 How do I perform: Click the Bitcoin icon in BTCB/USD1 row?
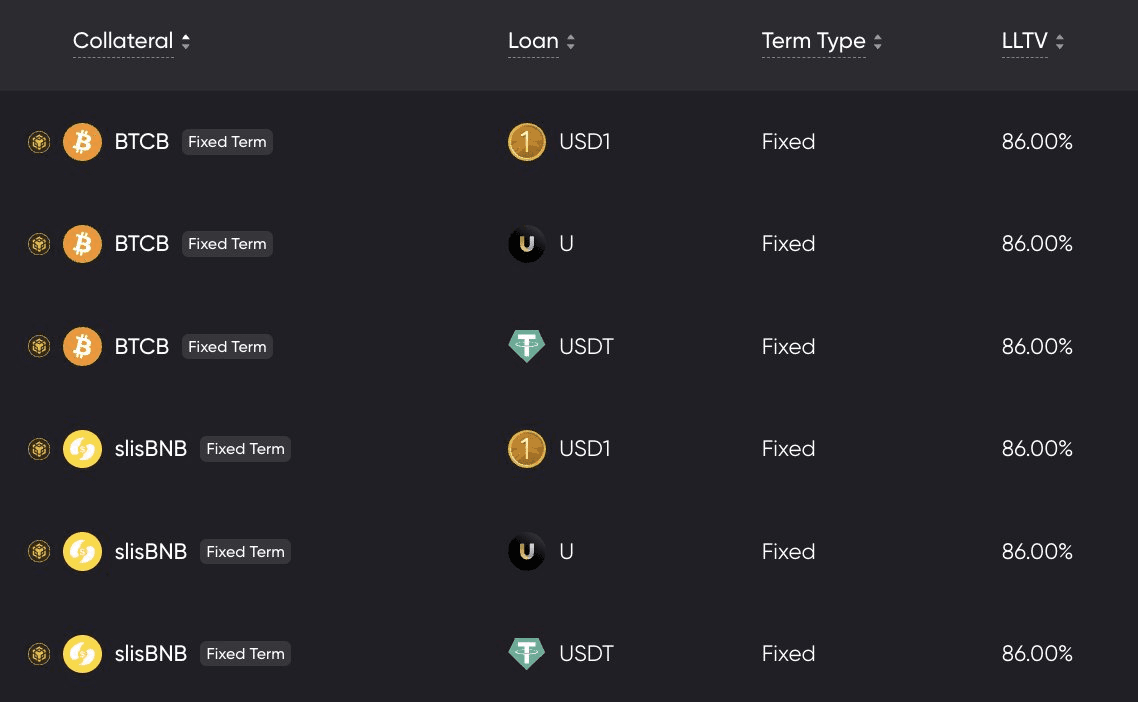[x=82, y=142]
